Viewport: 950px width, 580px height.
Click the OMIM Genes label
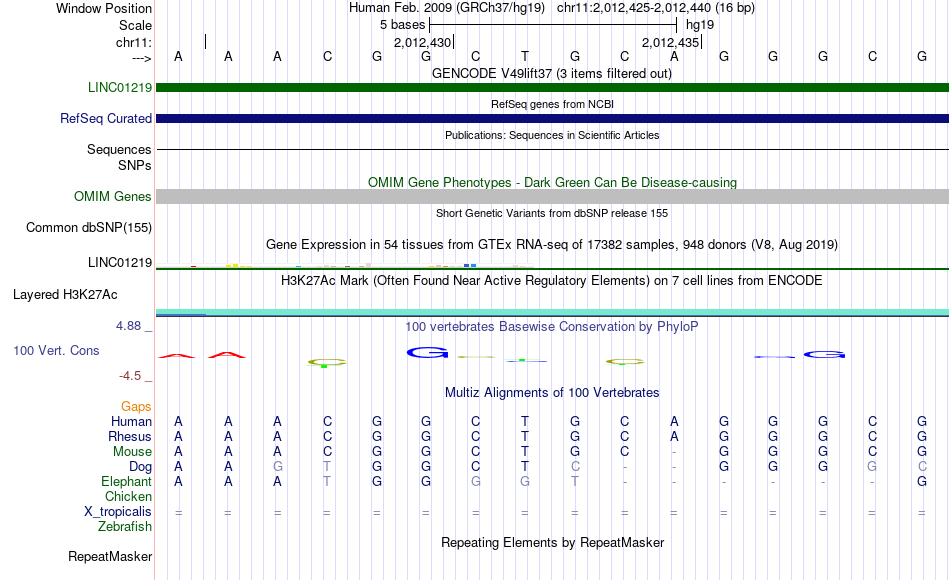[x=112, y=196]
